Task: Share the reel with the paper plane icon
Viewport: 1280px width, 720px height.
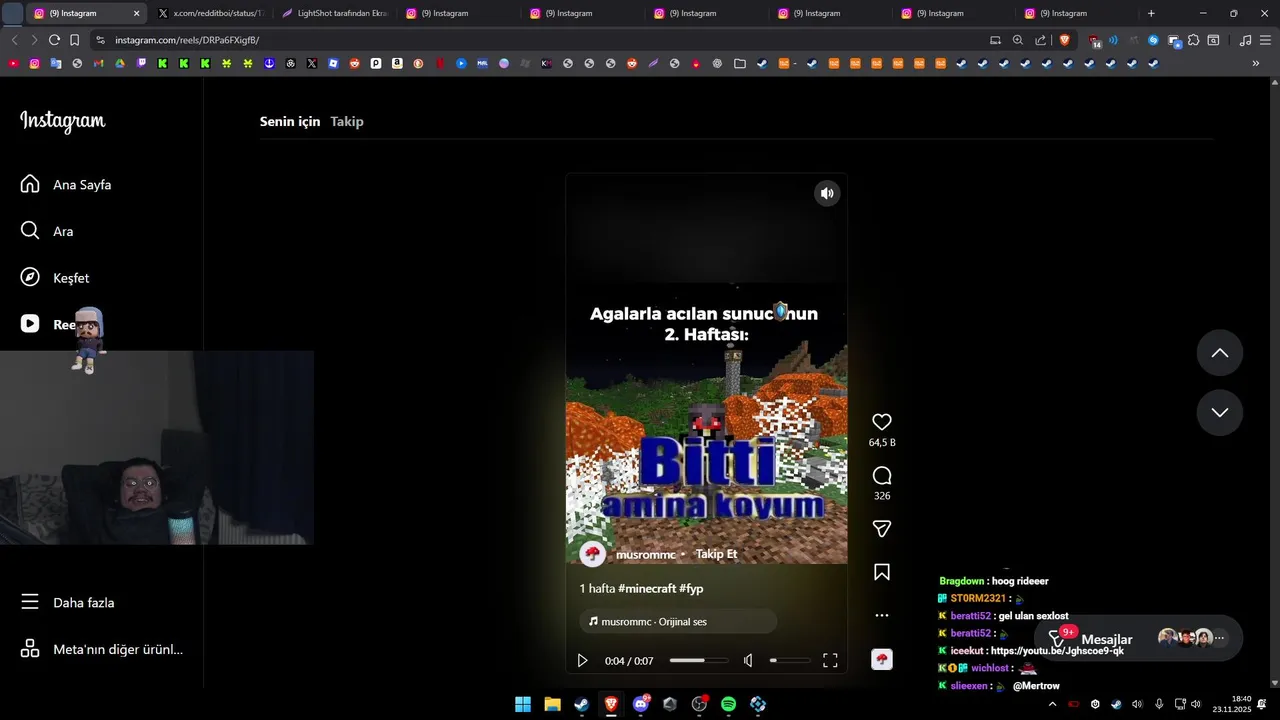Action: [x=881, y=528]
